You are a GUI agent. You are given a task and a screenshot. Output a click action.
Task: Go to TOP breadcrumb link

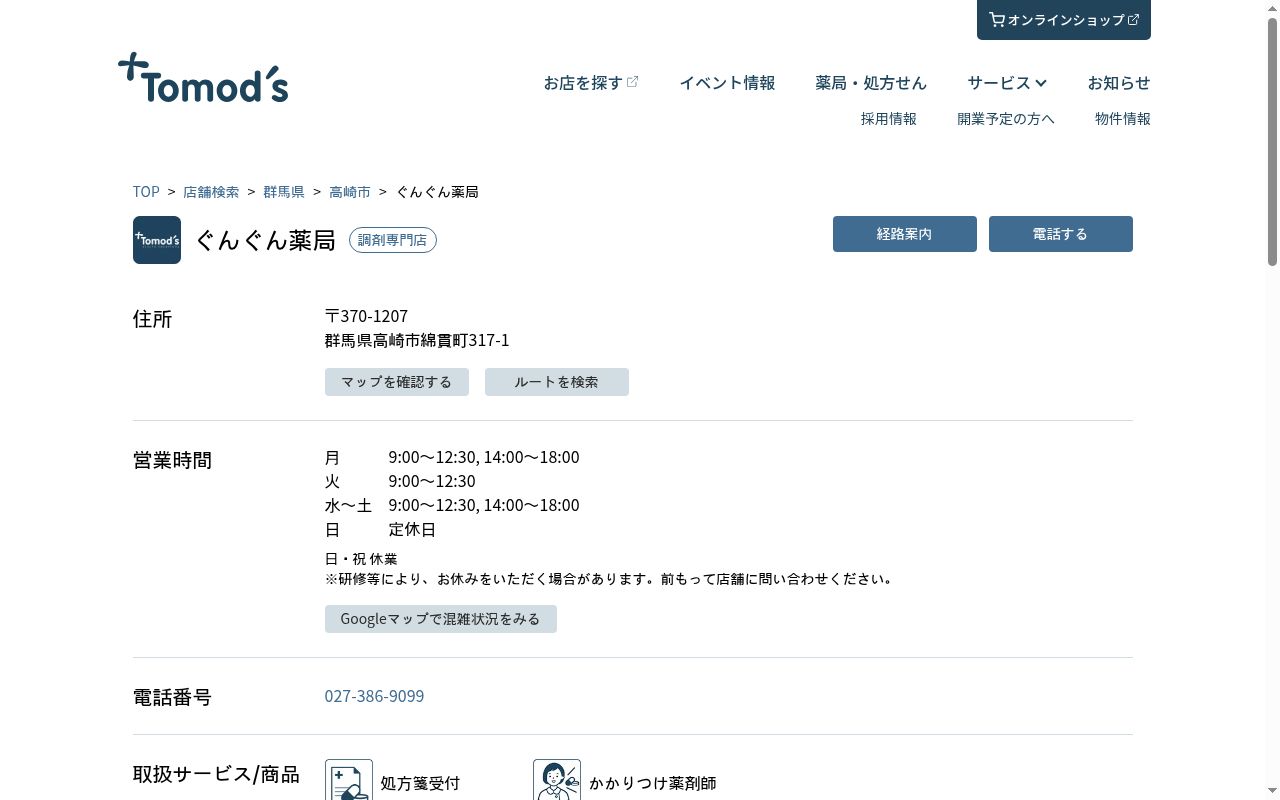146,192
